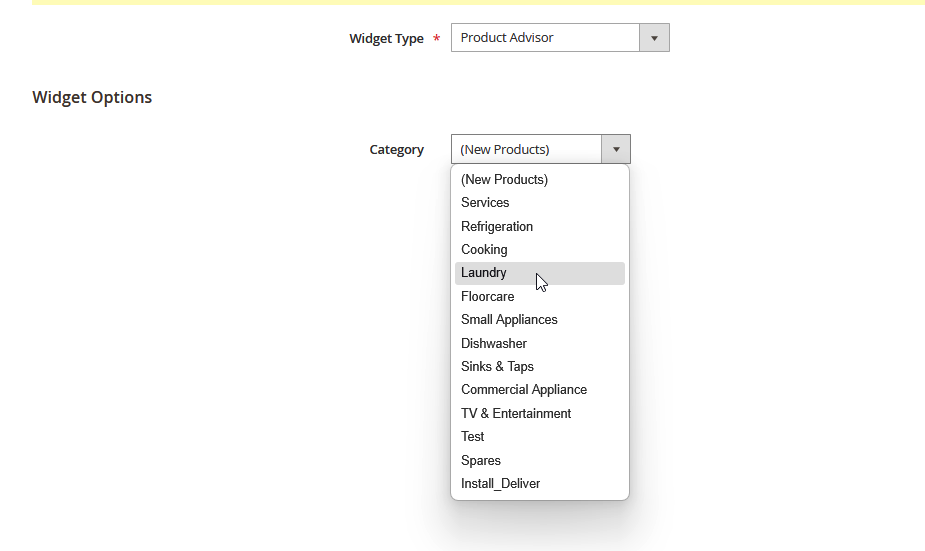Select the Test category option
Screen dimensions: 925x551
point(473,437)
